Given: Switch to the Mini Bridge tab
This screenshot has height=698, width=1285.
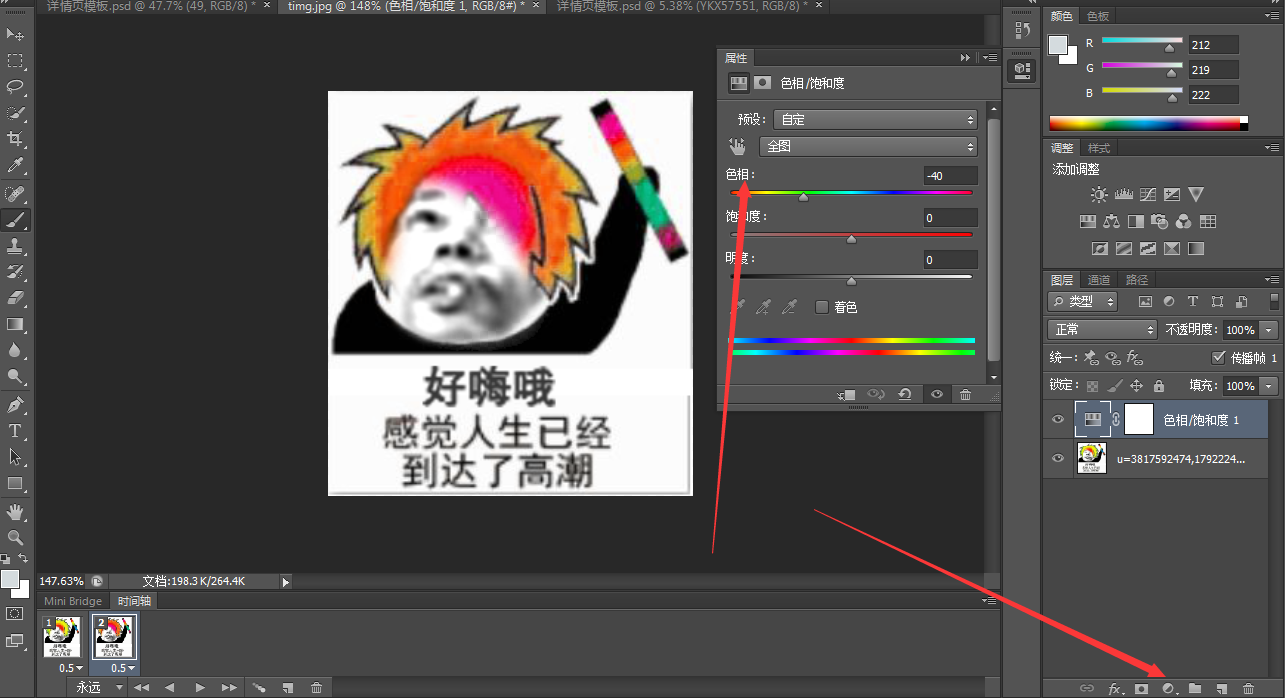Looking at the screenshot, I should [x=73, y=601].
